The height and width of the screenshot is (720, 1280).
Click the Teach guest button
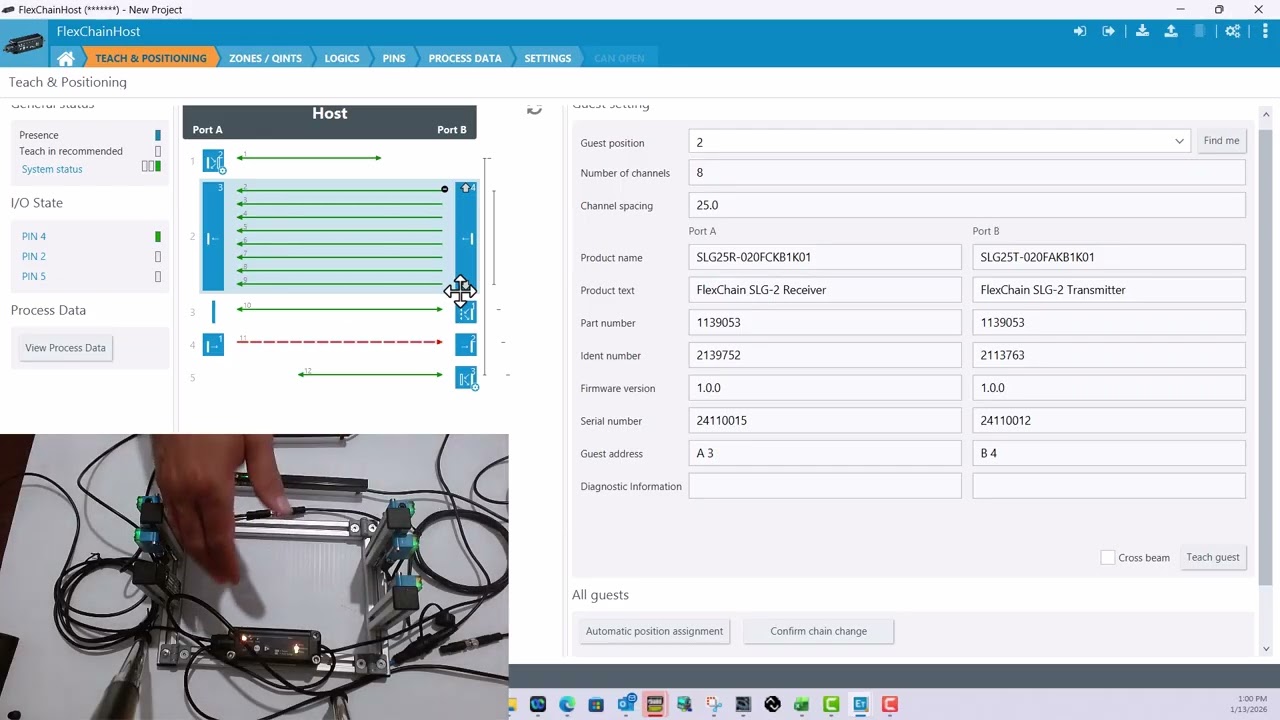coord(1212,557)
